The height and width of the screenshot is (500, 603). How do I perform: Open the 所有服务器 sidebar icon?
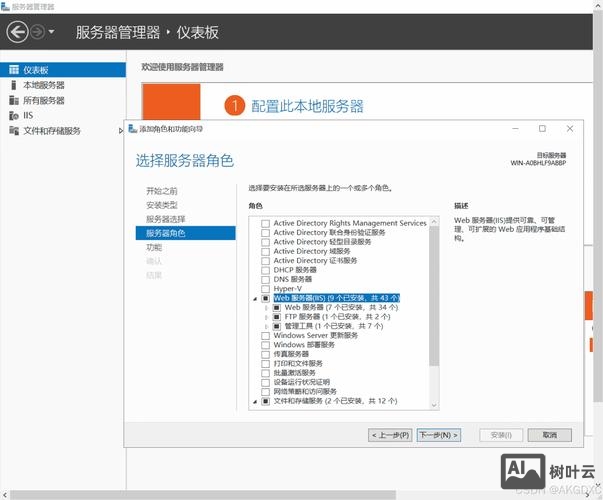pyautogui.click(x=14, y=100)
